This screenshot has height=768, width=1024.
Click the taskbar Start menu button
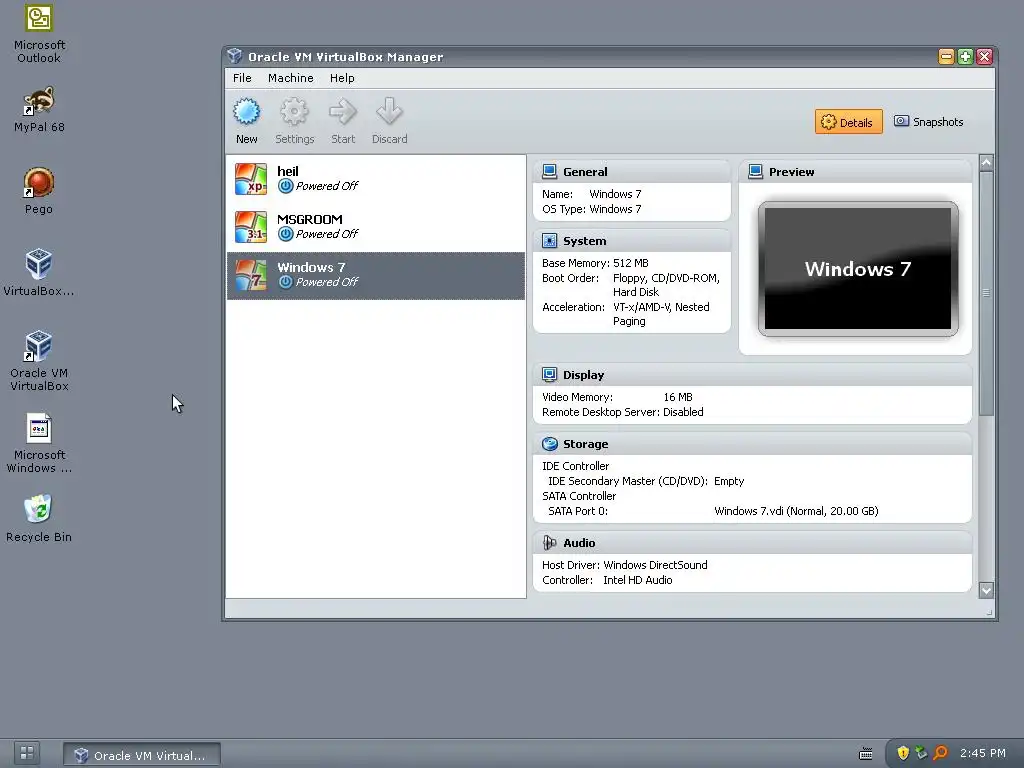pos(27,752)
